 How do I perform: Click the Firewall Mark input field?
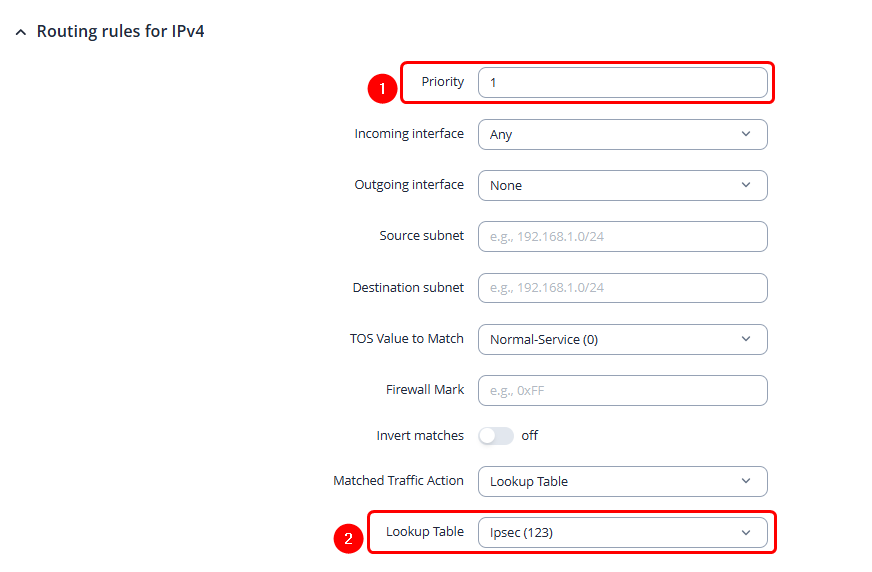(622, 390)
